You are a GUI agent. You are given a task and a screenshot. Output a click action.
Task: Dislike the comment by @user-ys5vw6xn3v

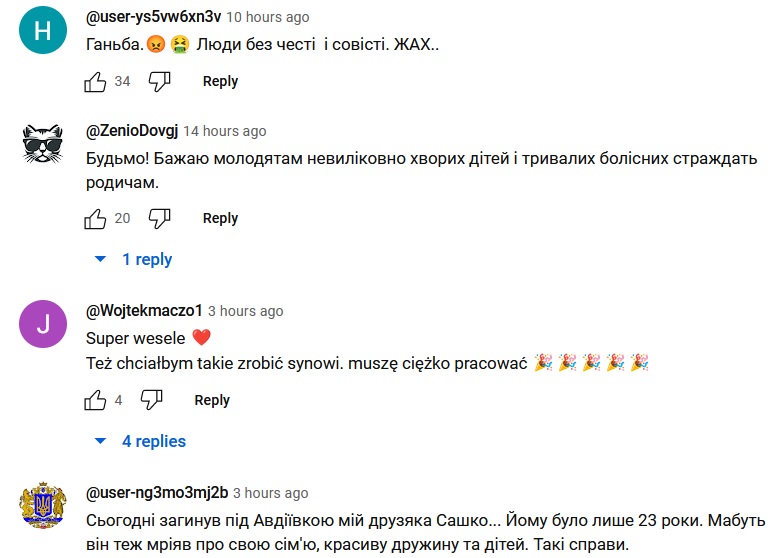click(159, 82)
